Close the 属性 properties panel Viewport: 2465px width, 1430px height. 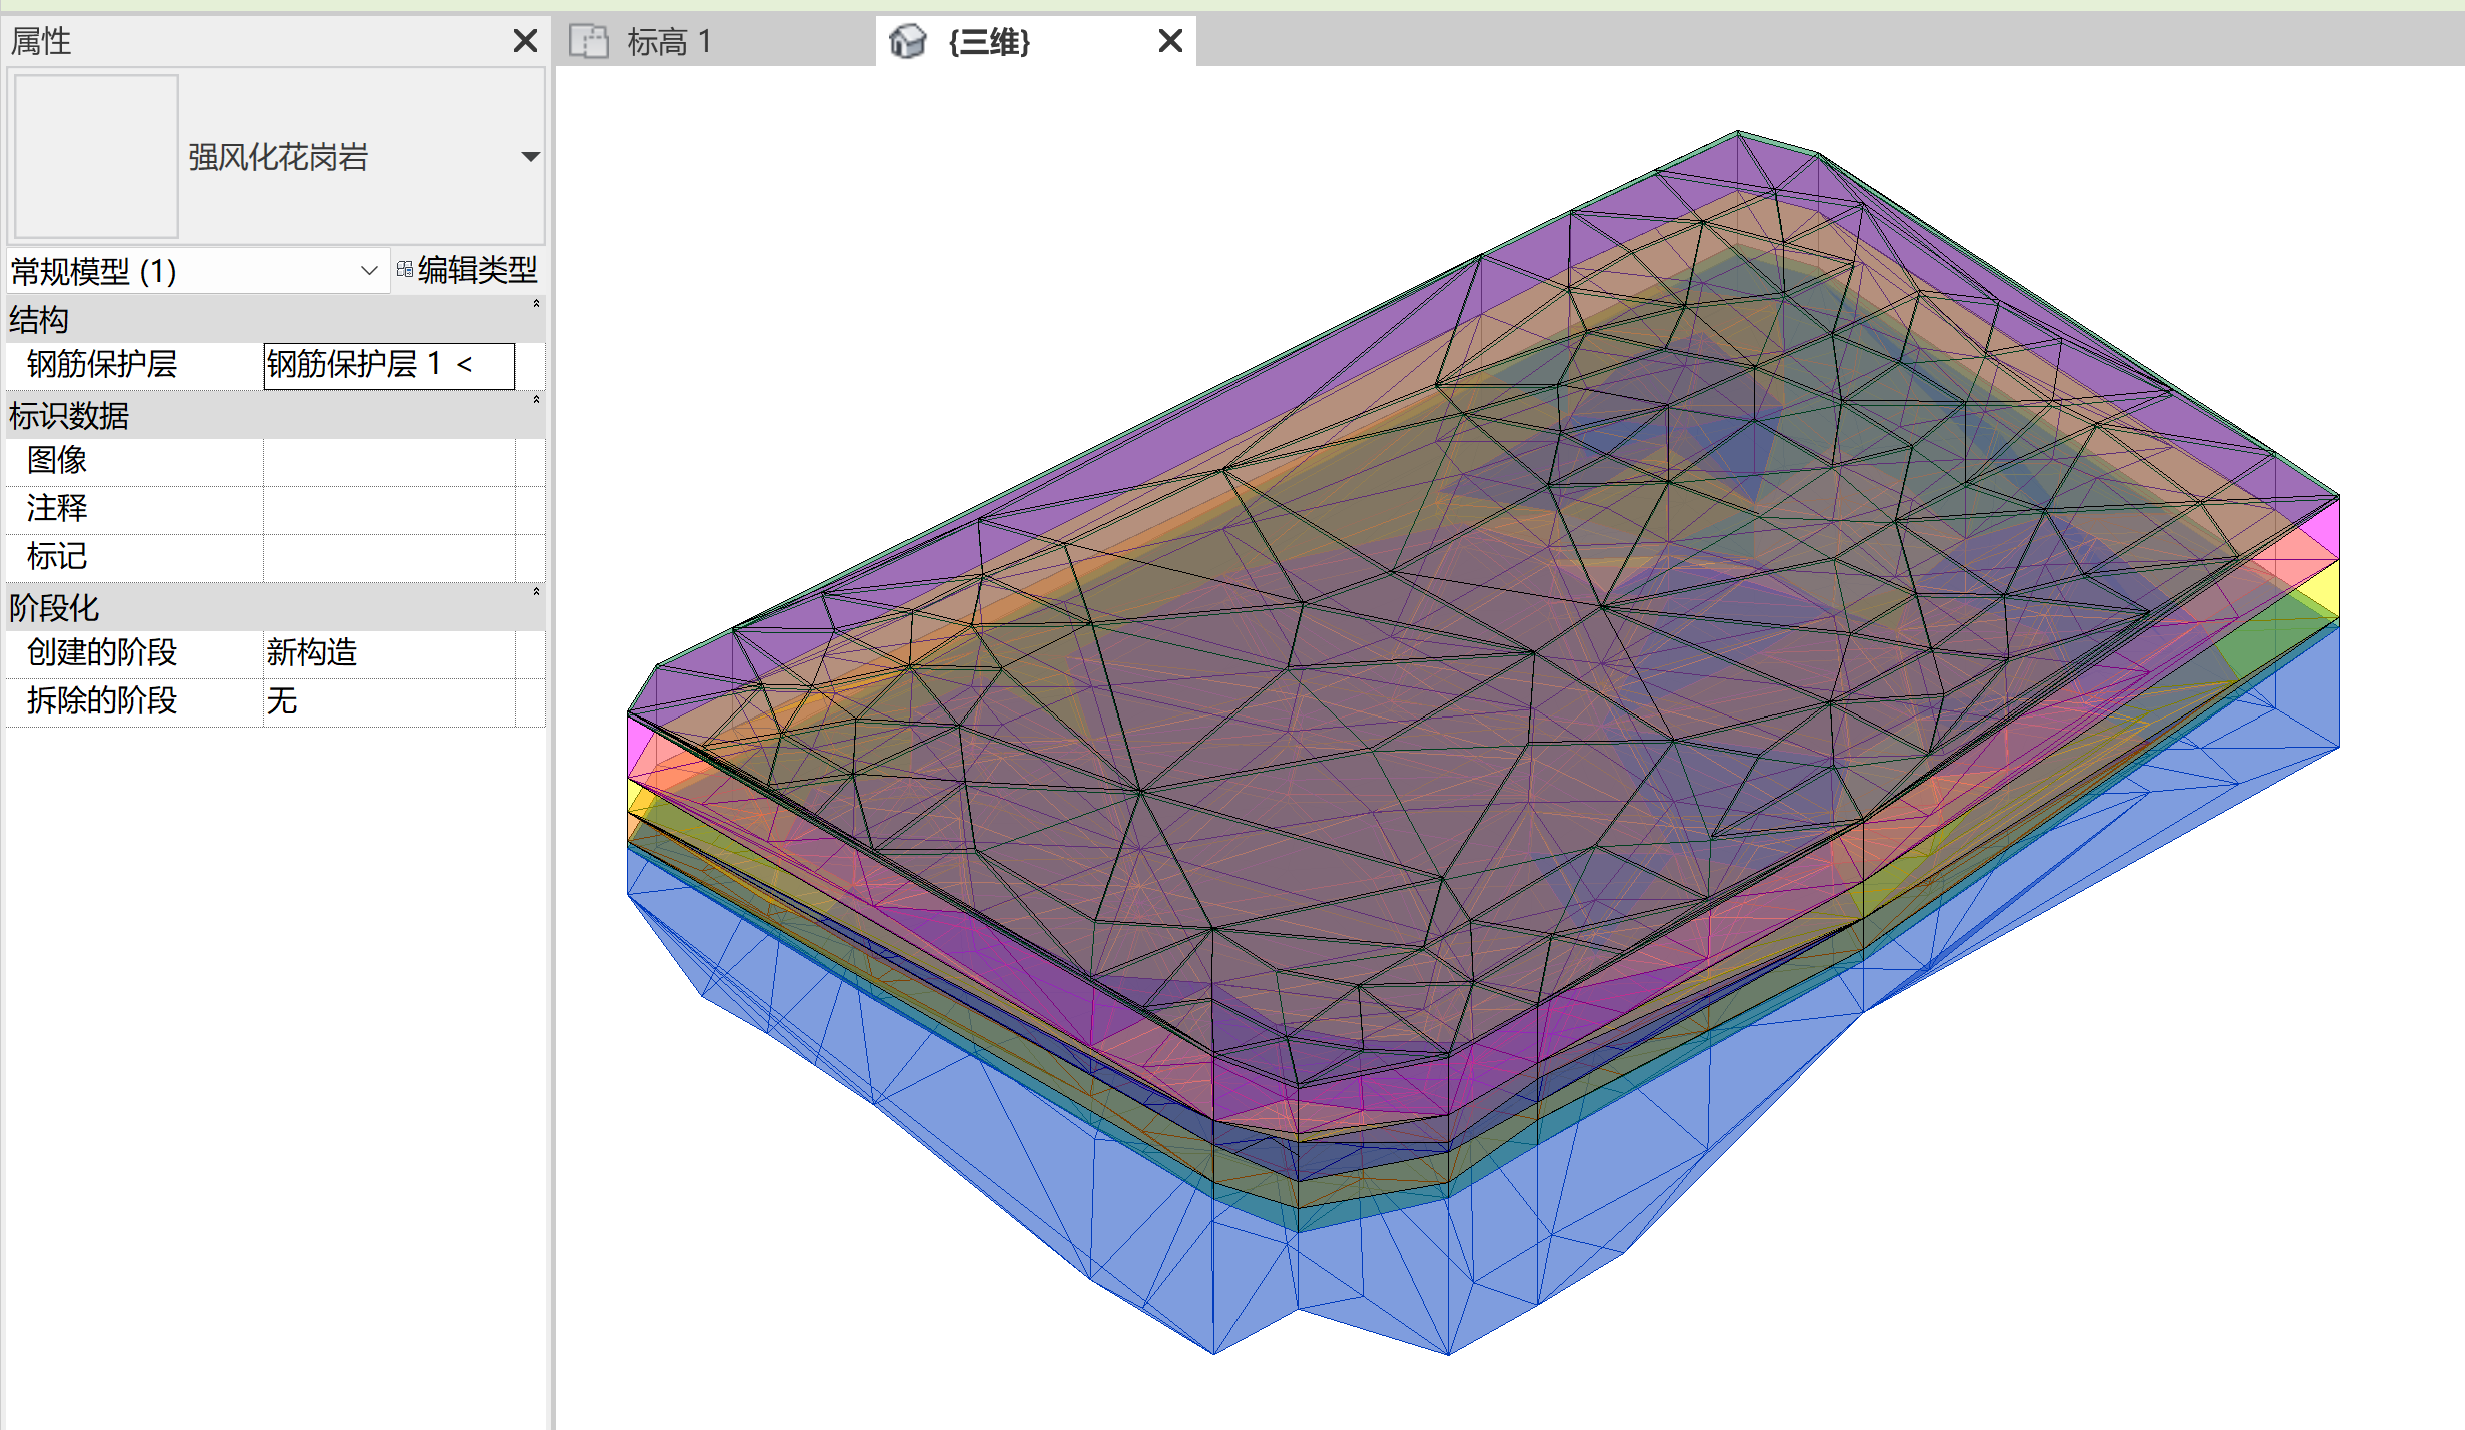pos(525,41)
